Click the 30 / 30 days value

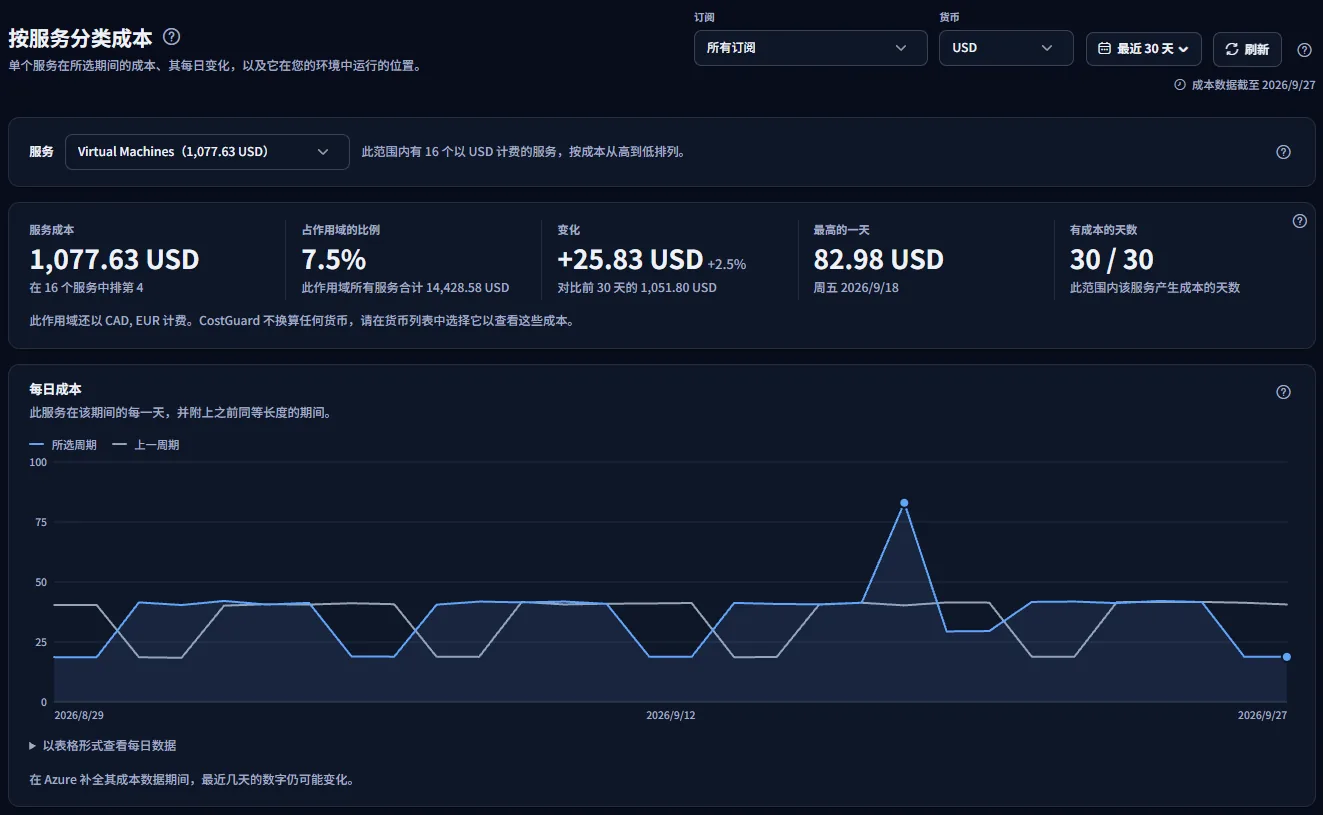tap(1112, 260)
